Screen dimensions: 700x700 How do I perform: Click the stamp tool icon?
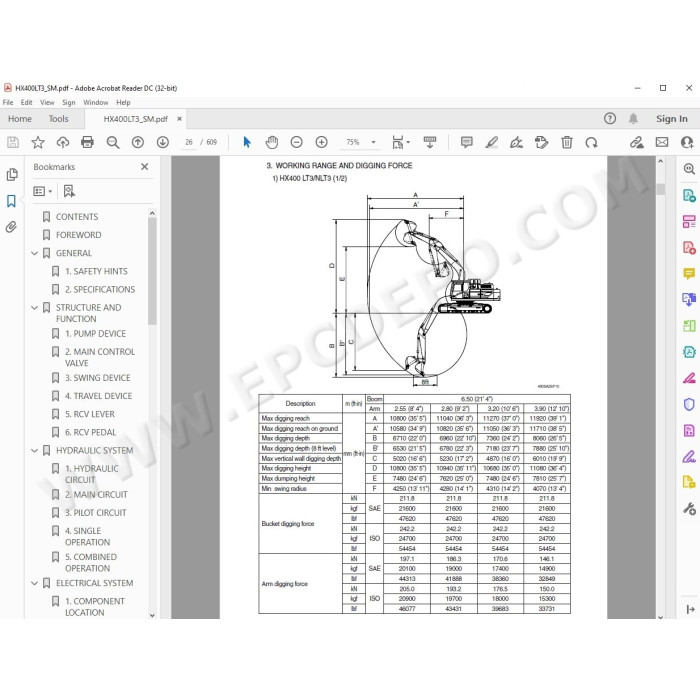tap(542, 142)
